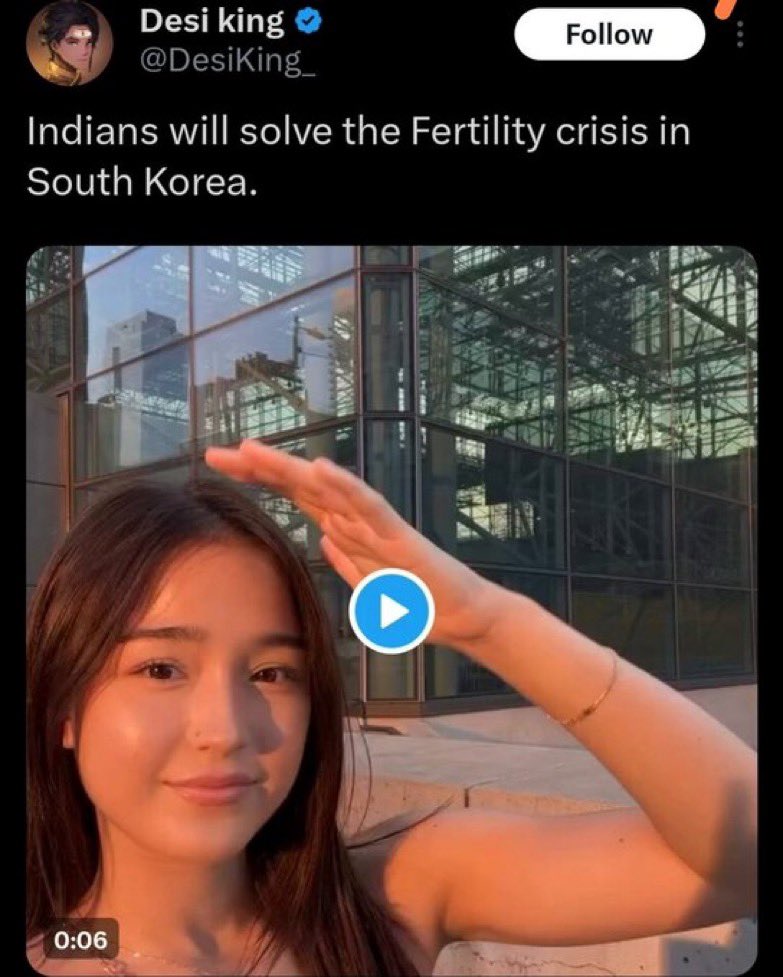Open Desi king's profile avatar
Viewport: 783px width, 977px height.
[69, 42]
